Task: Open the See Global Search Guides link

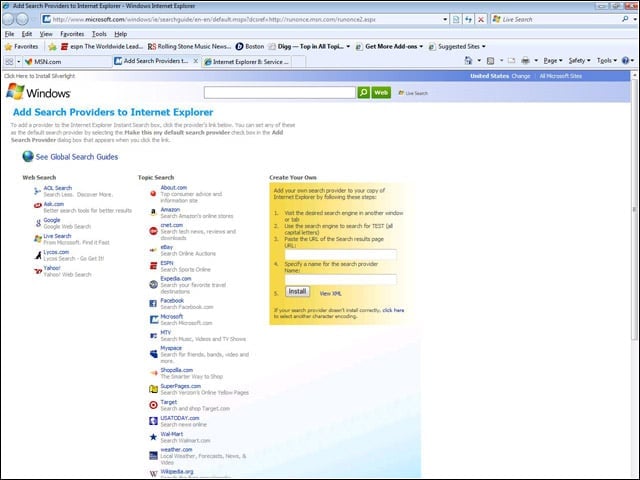Action: pos(77,157)
